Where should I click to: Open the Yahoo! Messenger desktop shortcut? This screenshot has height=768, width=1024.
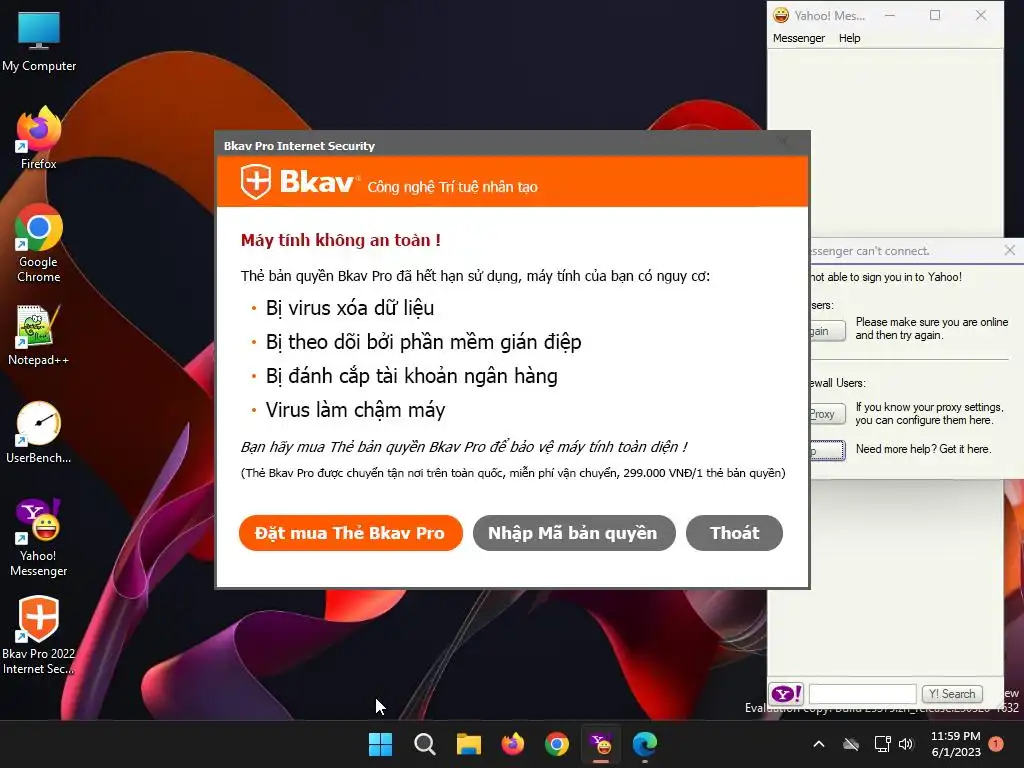pos(39,537)
